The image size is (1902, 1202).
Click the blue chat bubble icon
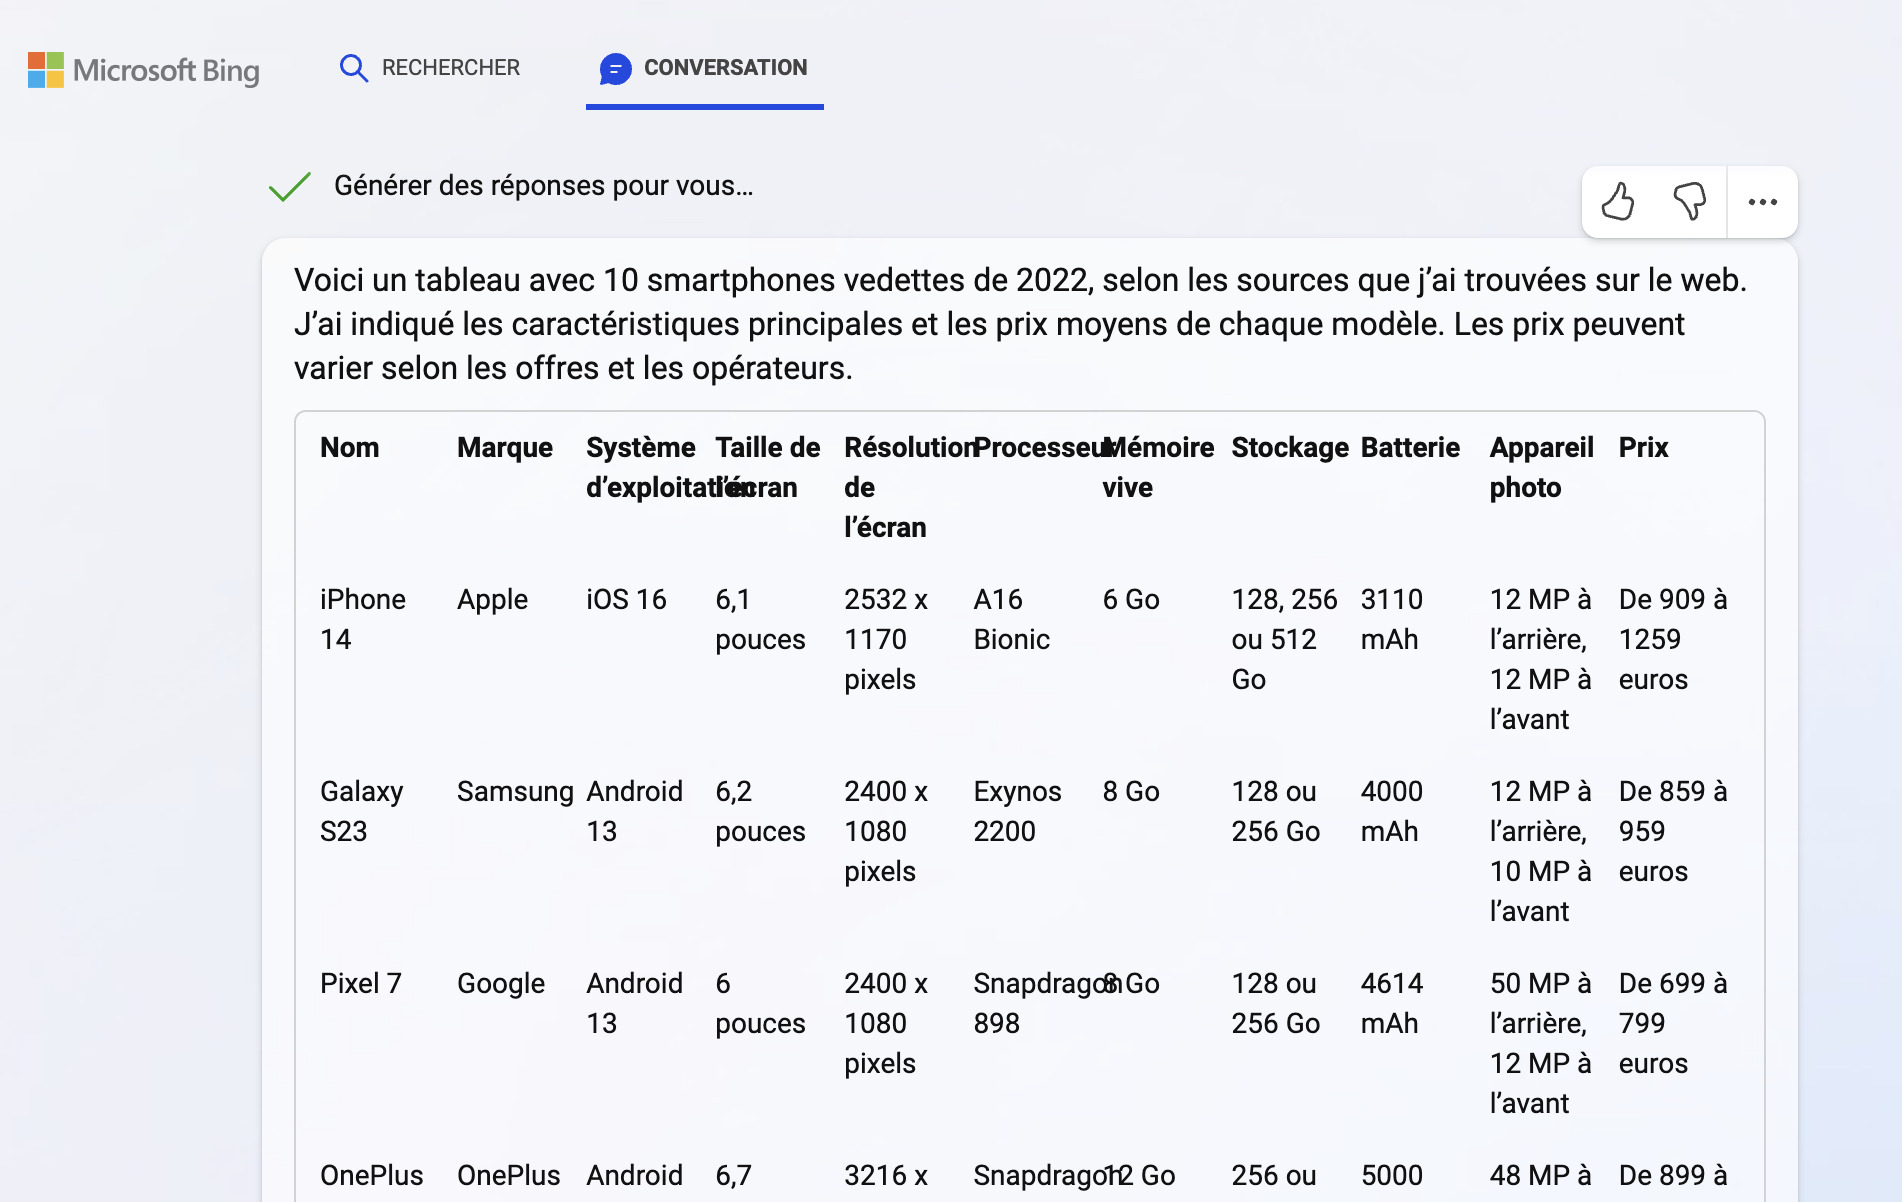click(x=615, y=69)
